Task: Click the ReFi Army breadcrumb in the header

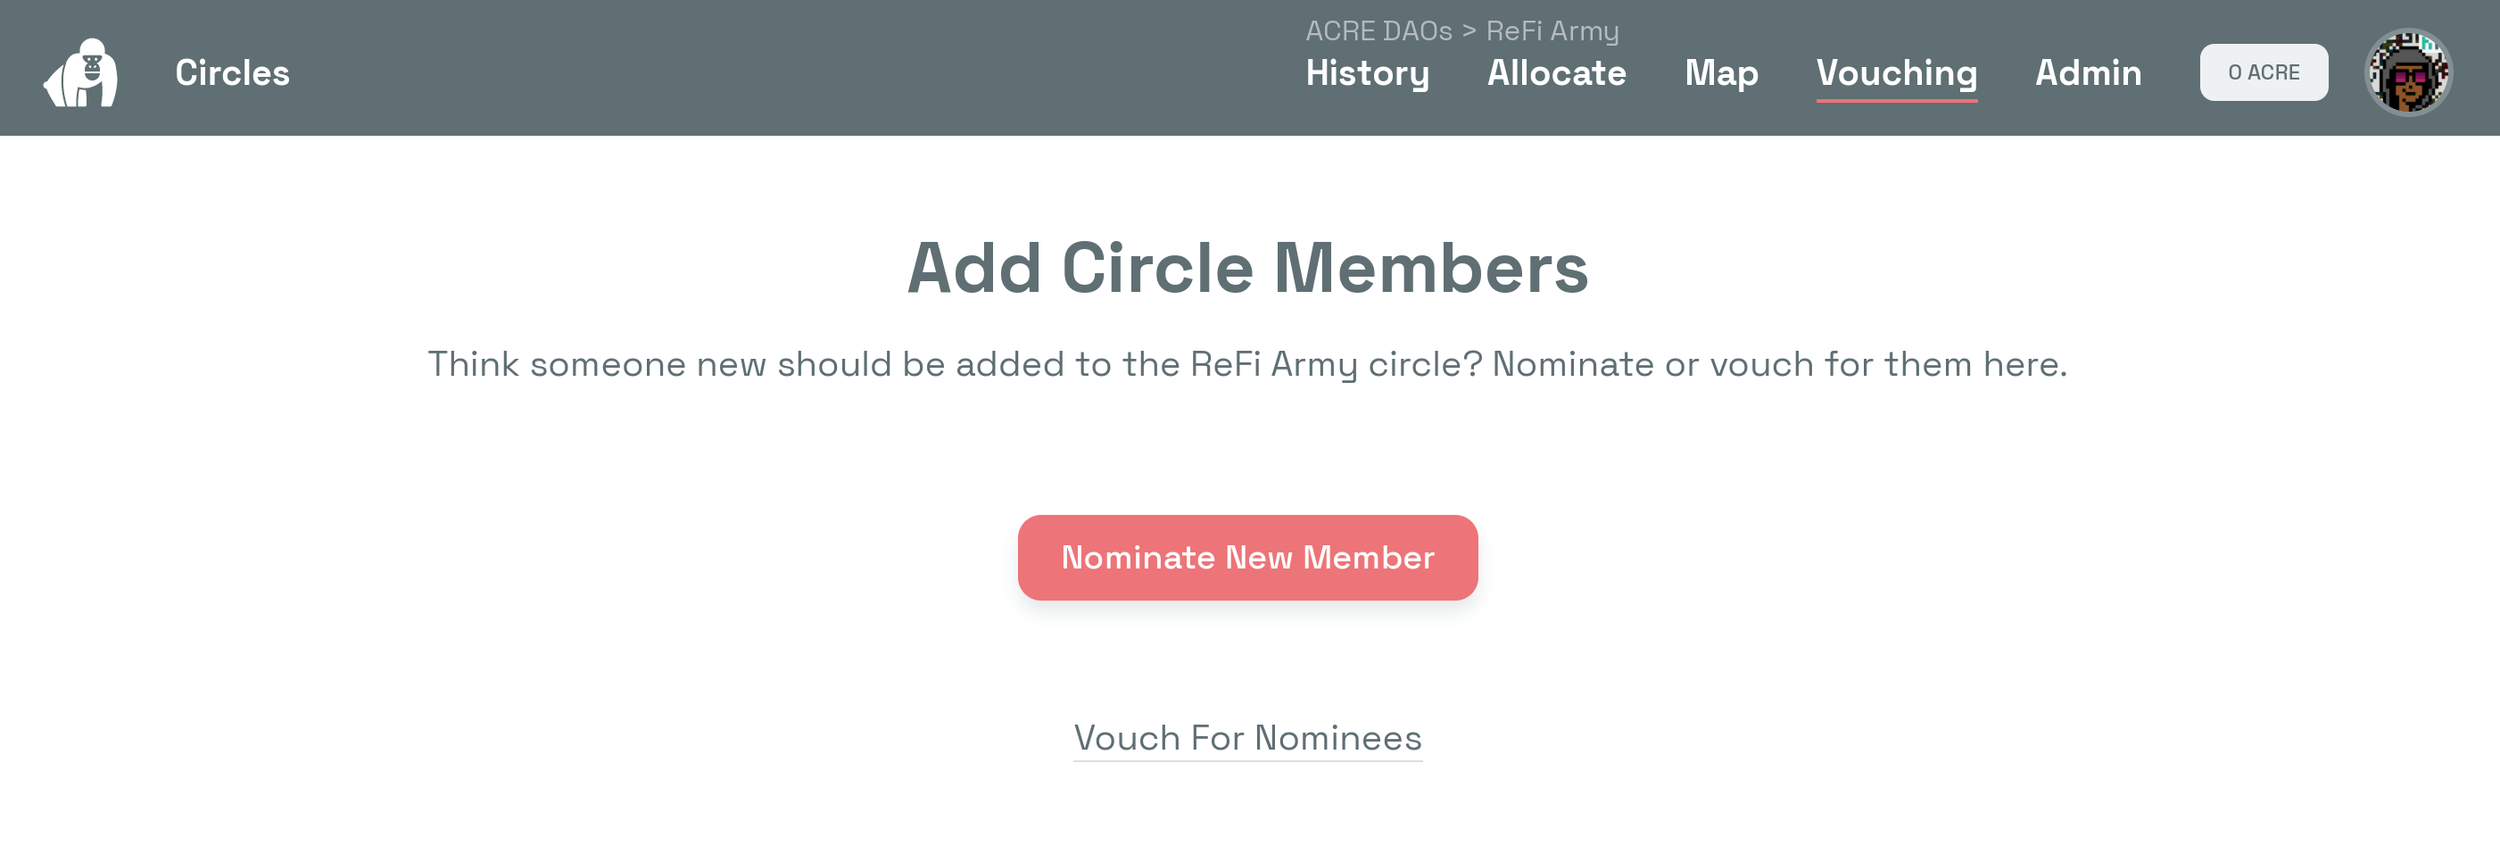Action: pos(1552,31)
